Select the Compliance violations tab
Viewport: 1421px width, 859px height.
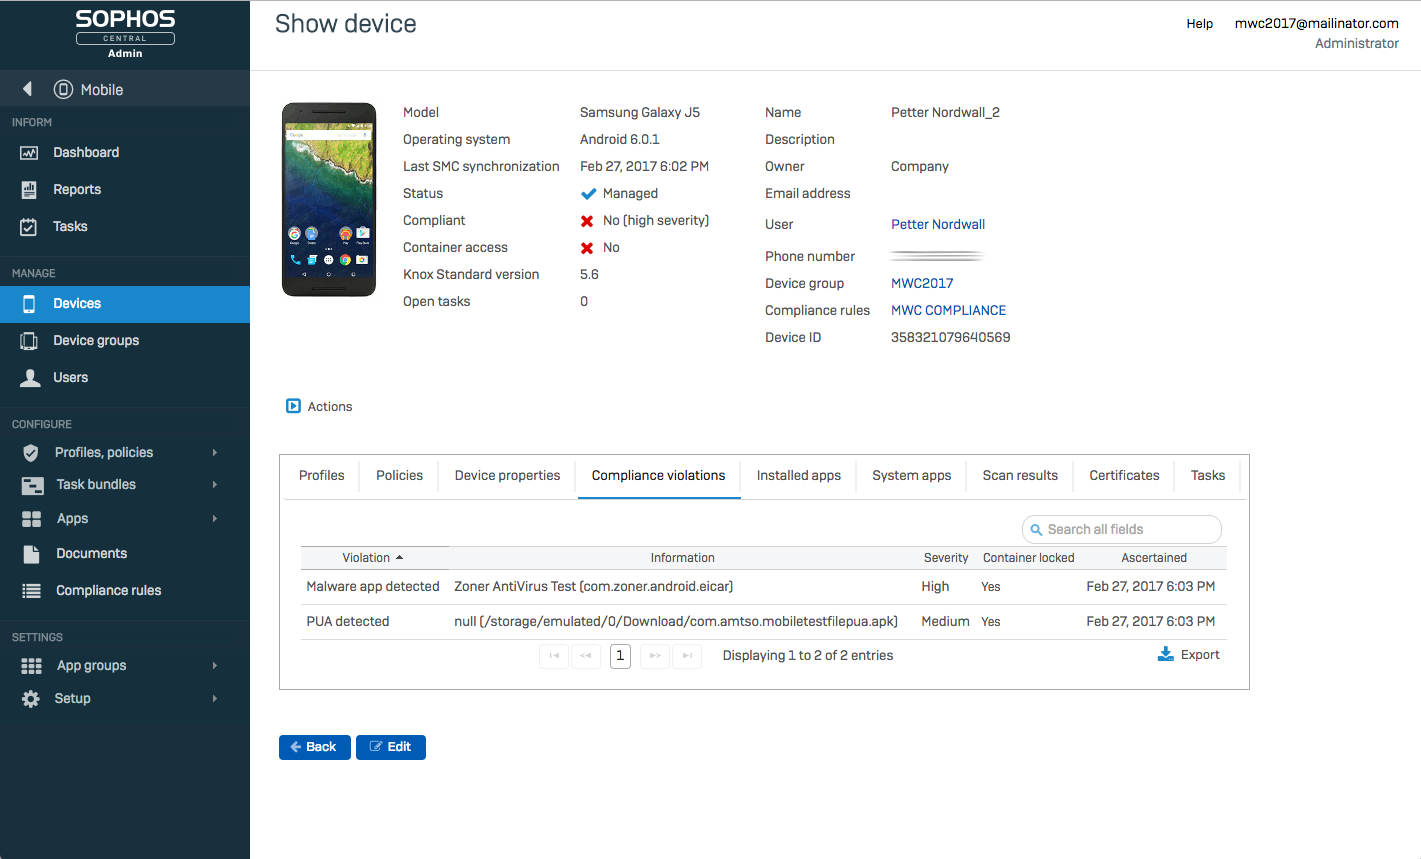(x=659, y=476)
